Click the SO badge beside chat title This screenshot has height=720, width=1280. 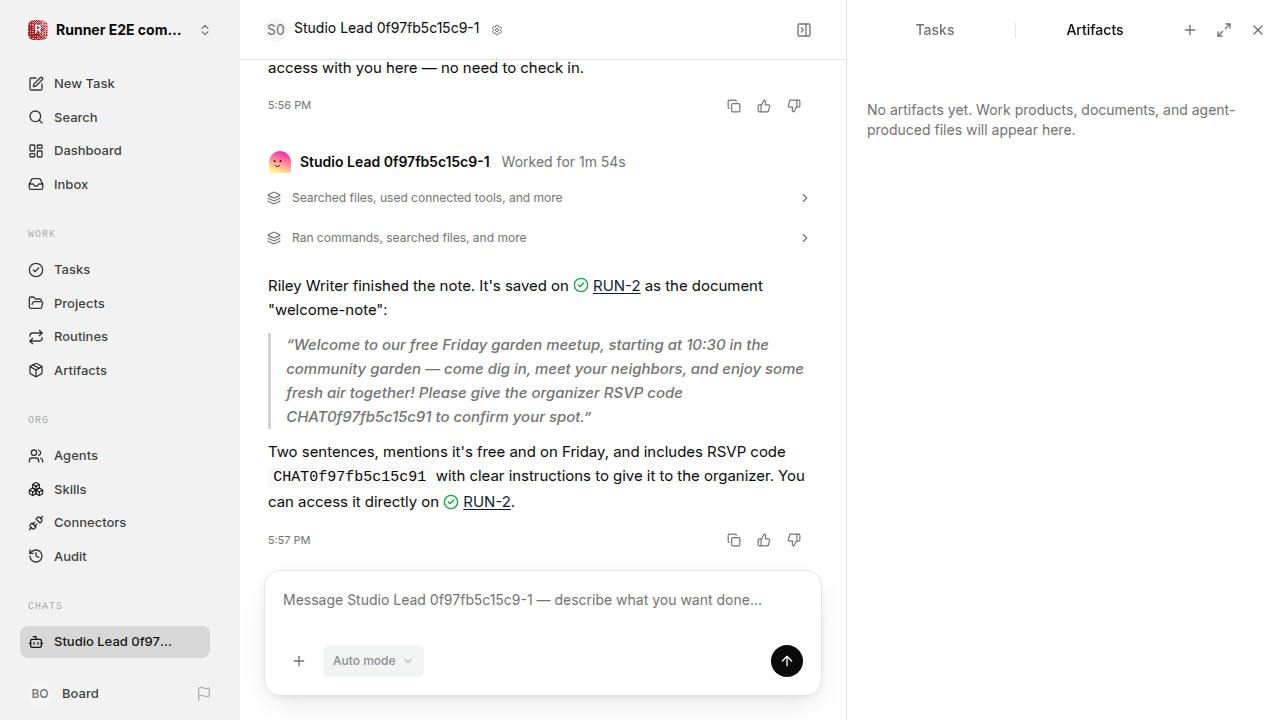point(276,30)
